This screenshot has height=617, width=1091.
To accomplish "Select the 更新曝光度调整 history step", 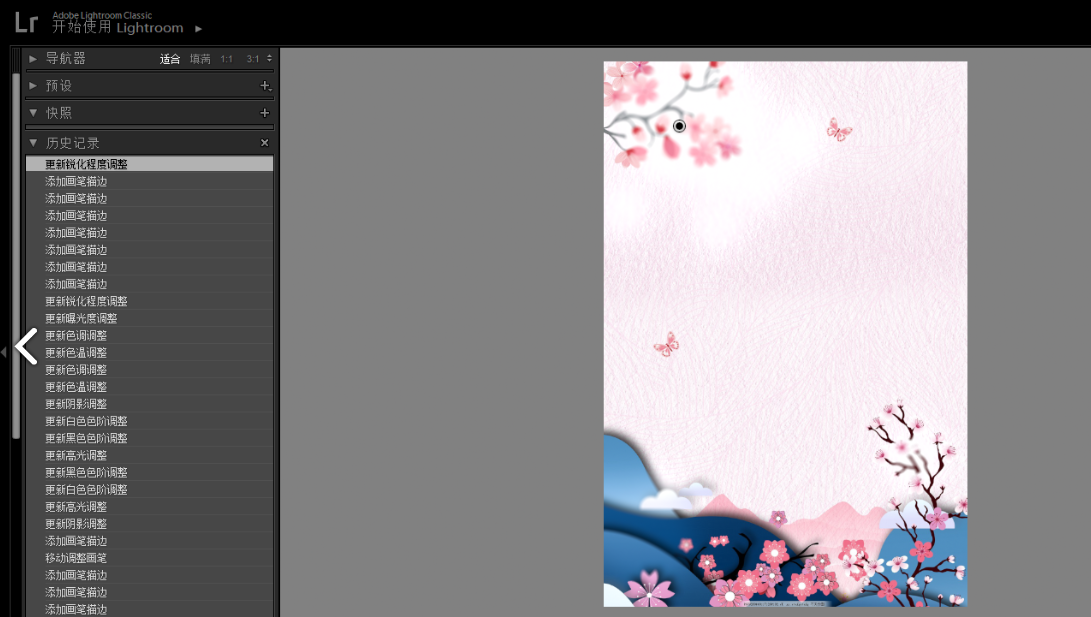I will click(81, 318).
